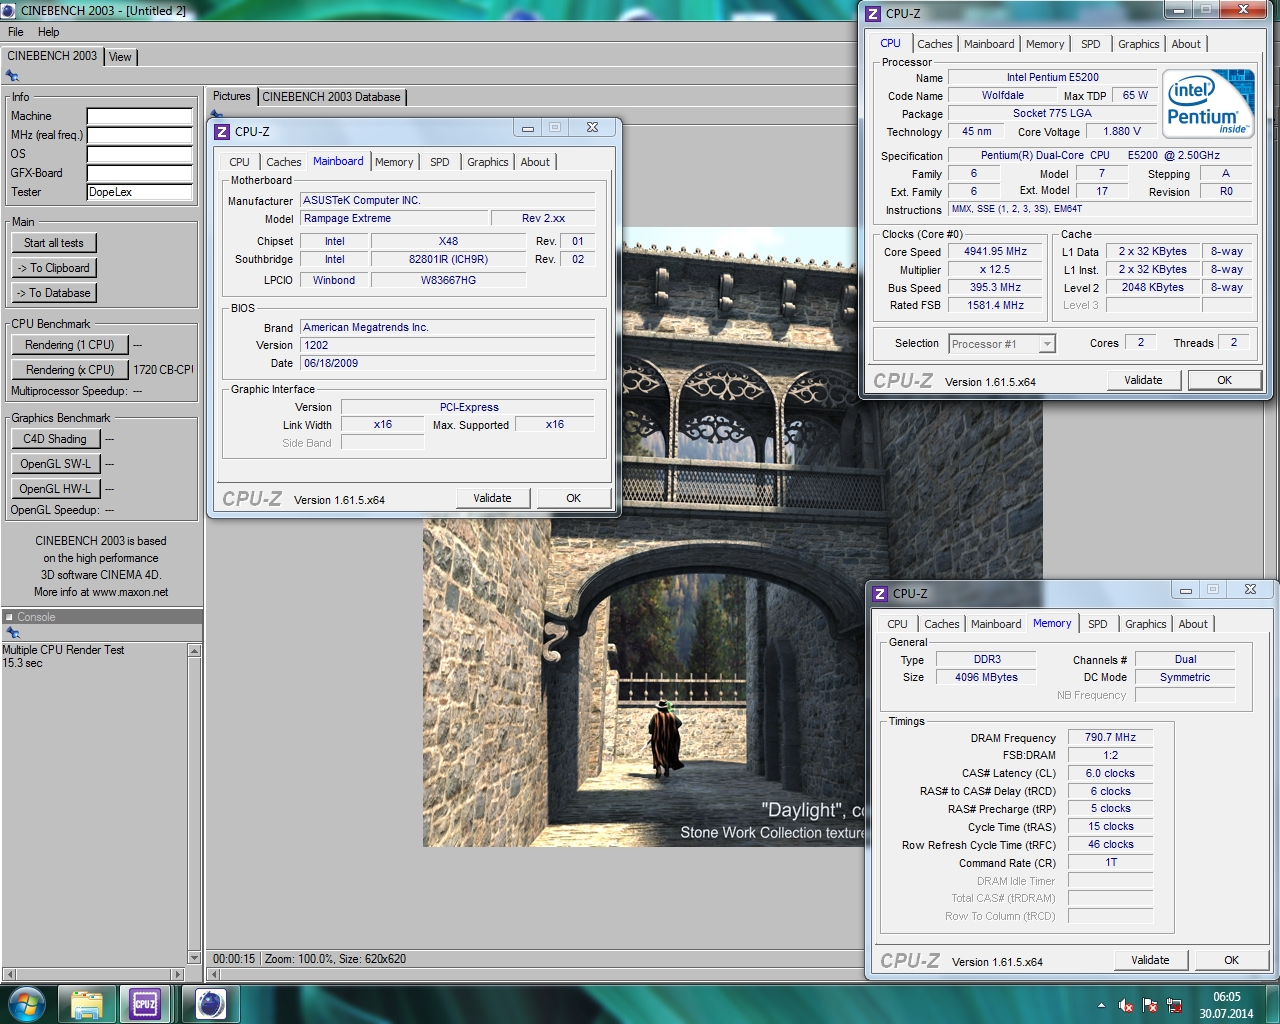Click the CPU-Z logo in Memory window title

(x=880, y=593)
